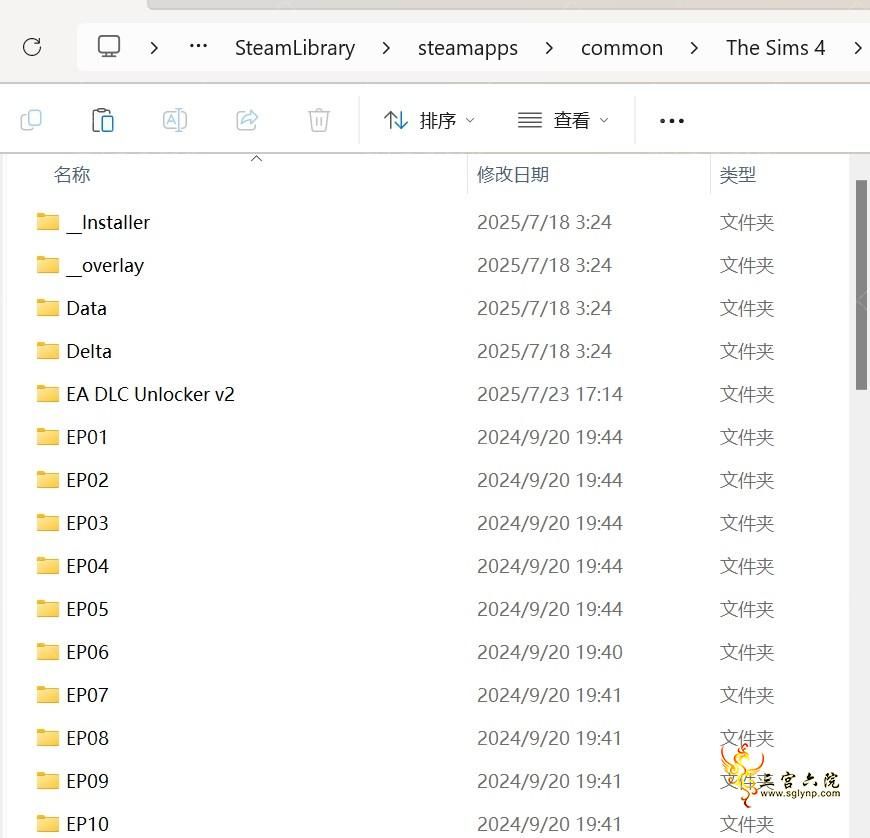Expand hidden breadcrumb path via ellipsis
The height and width of the screenshot is (838, 870).
pos(198,46)
